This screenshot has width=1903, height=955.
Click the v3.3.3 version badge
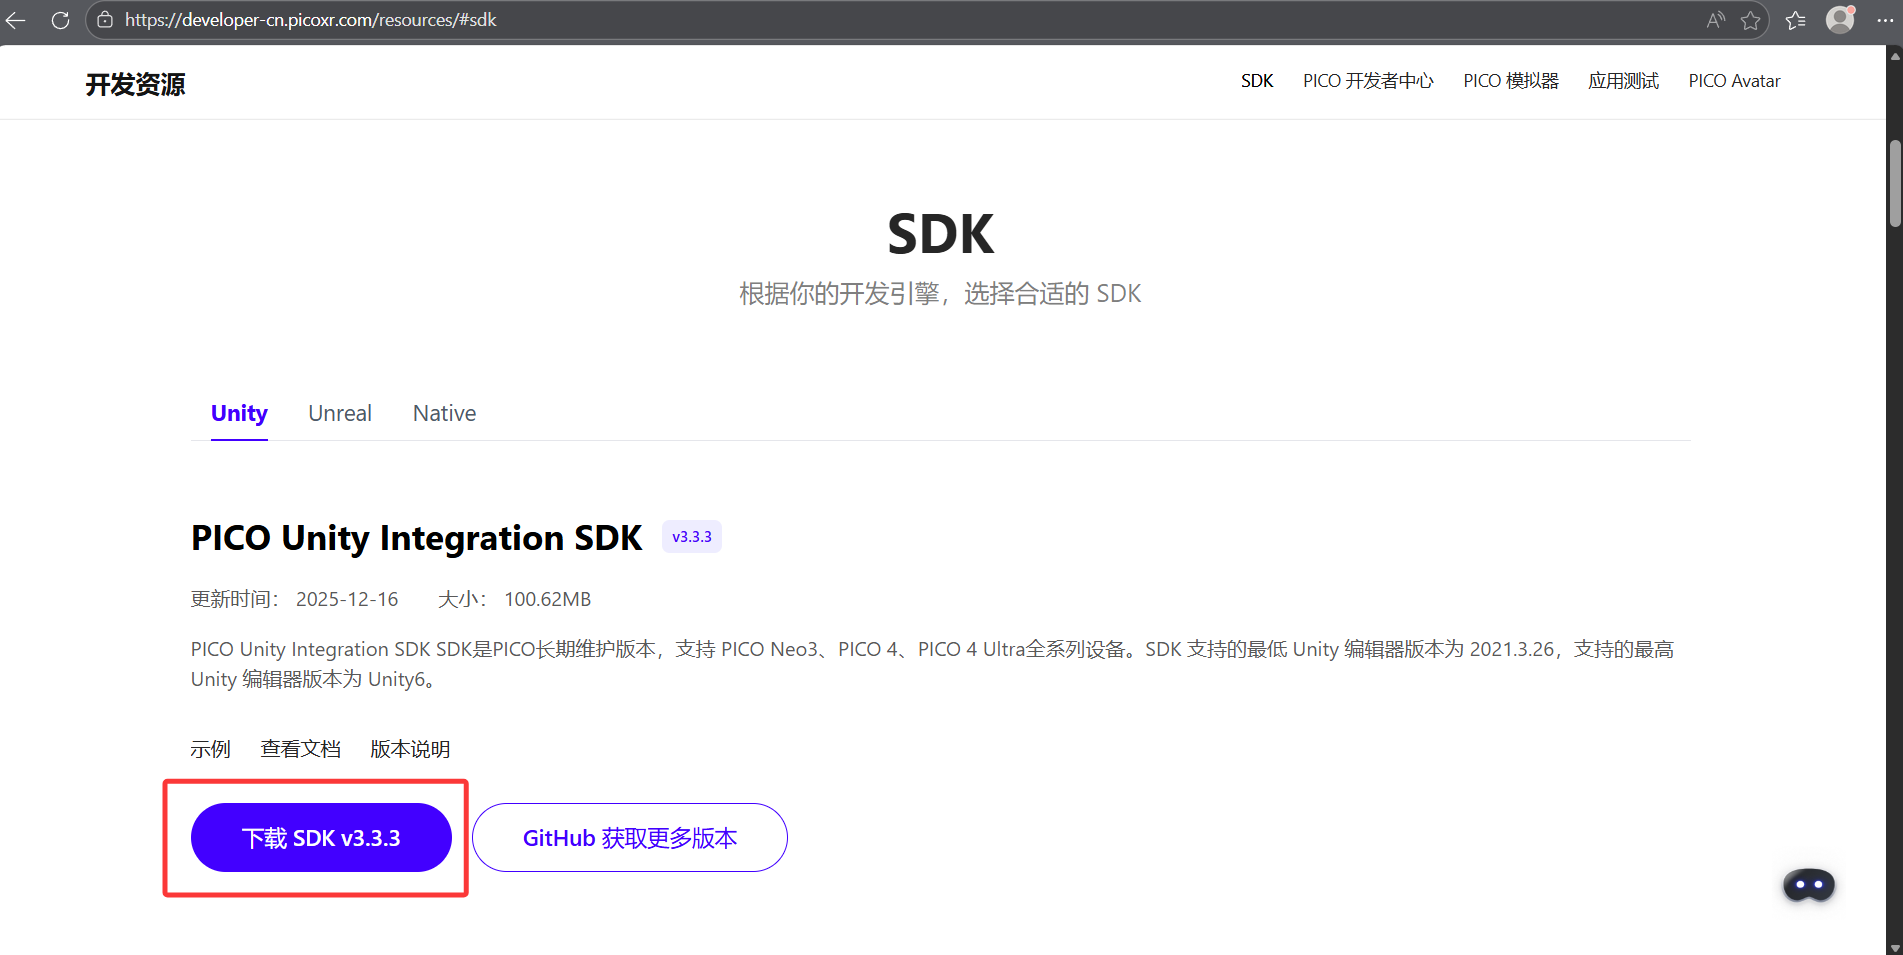pyautogui.click(x=692, y=537)
